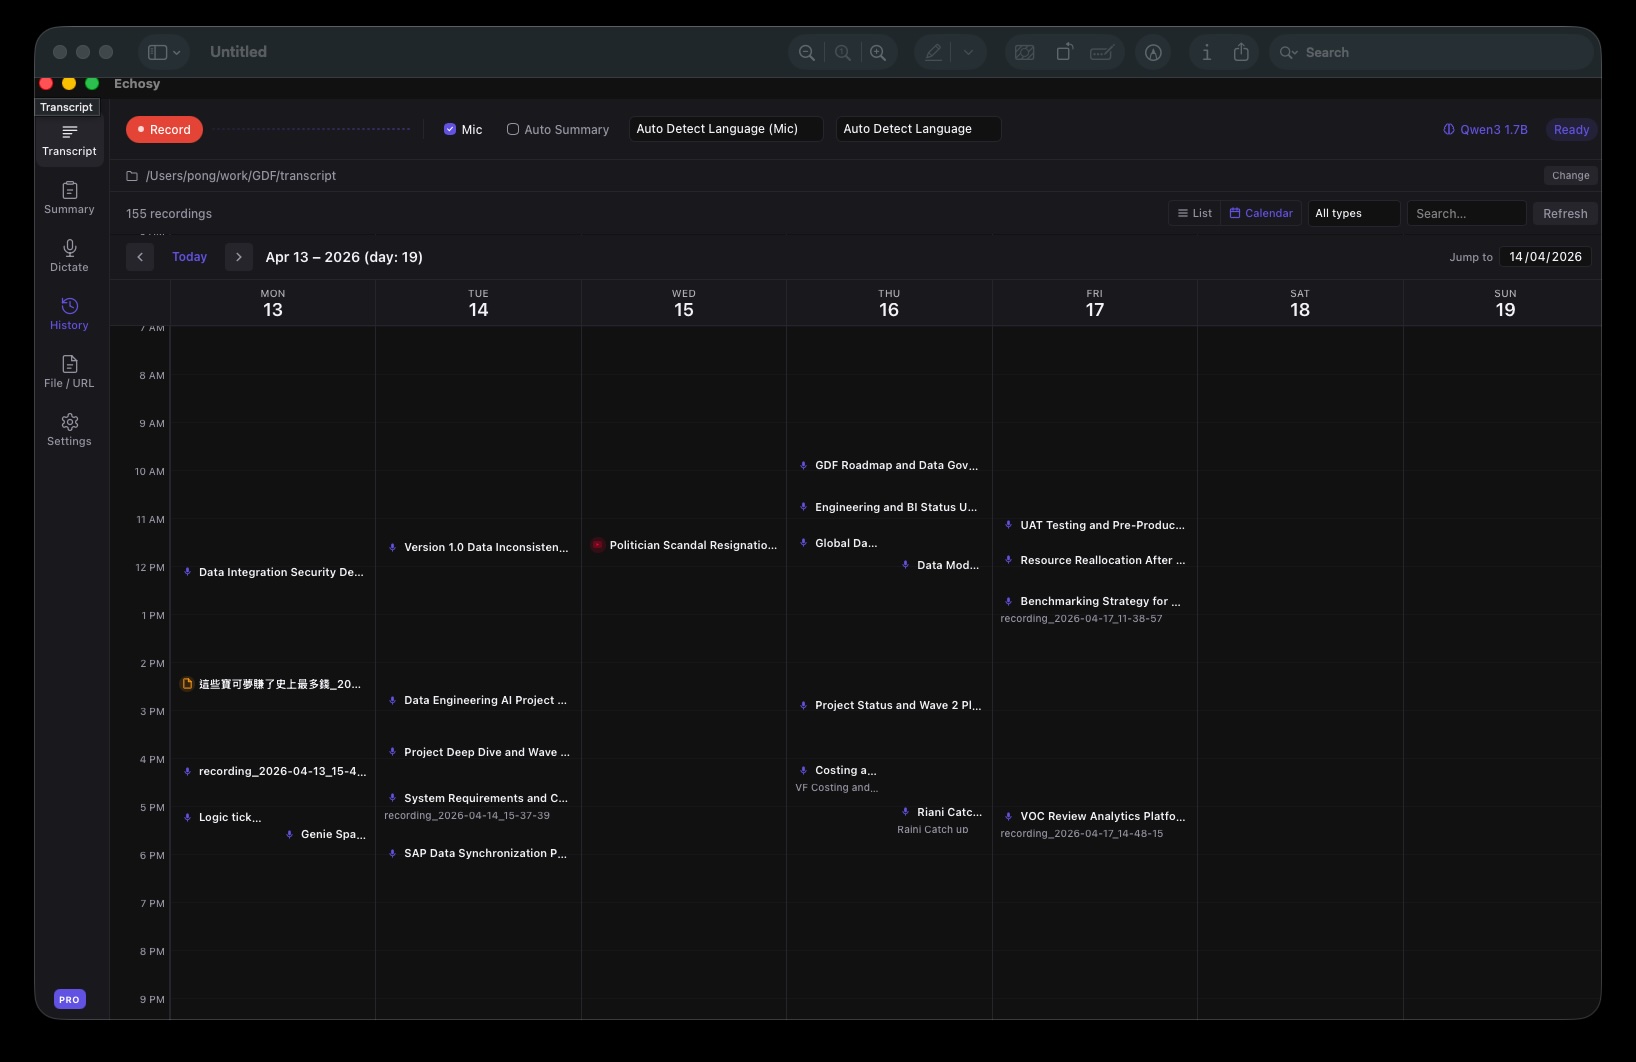1636x1062 pixels.
Task: Open the file entry with the orange document icon
Action: point(273,684)
